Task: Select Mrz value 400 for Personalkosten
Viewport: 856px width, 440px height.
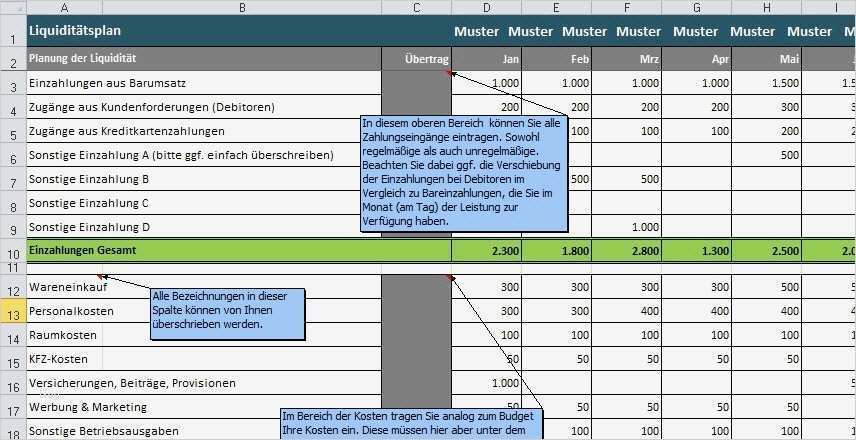Action: [x=626, y=311]
